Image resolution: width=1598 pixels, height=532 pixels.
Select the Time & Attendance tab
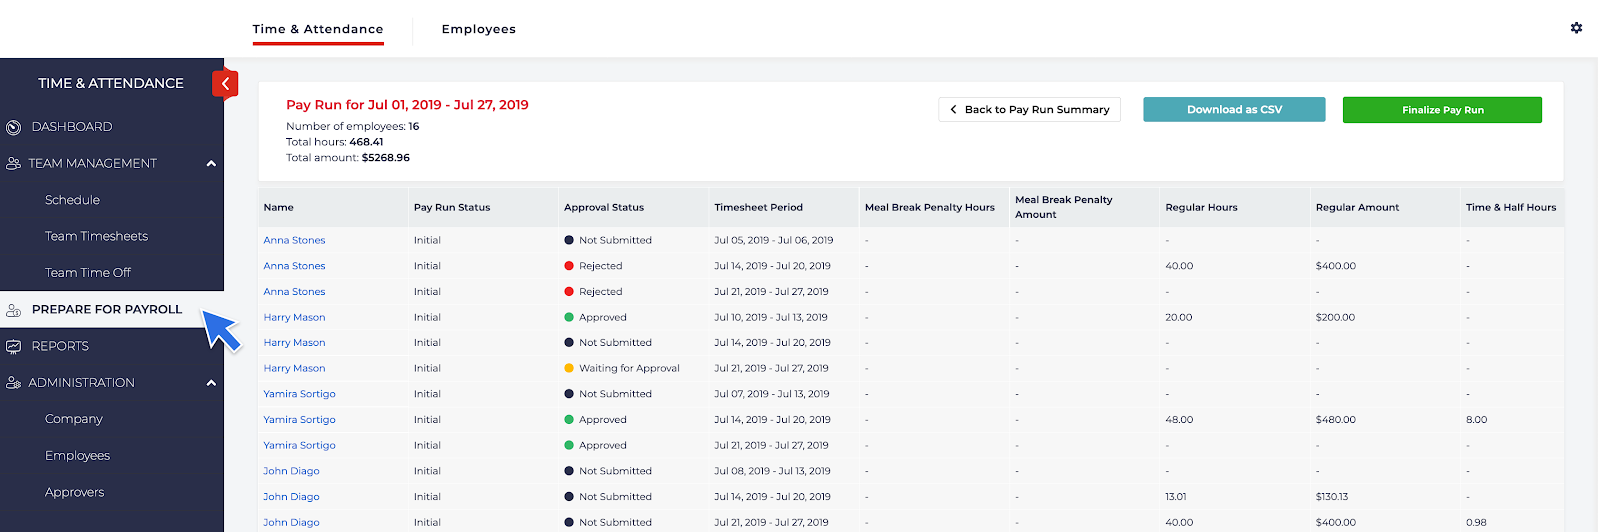317,29
